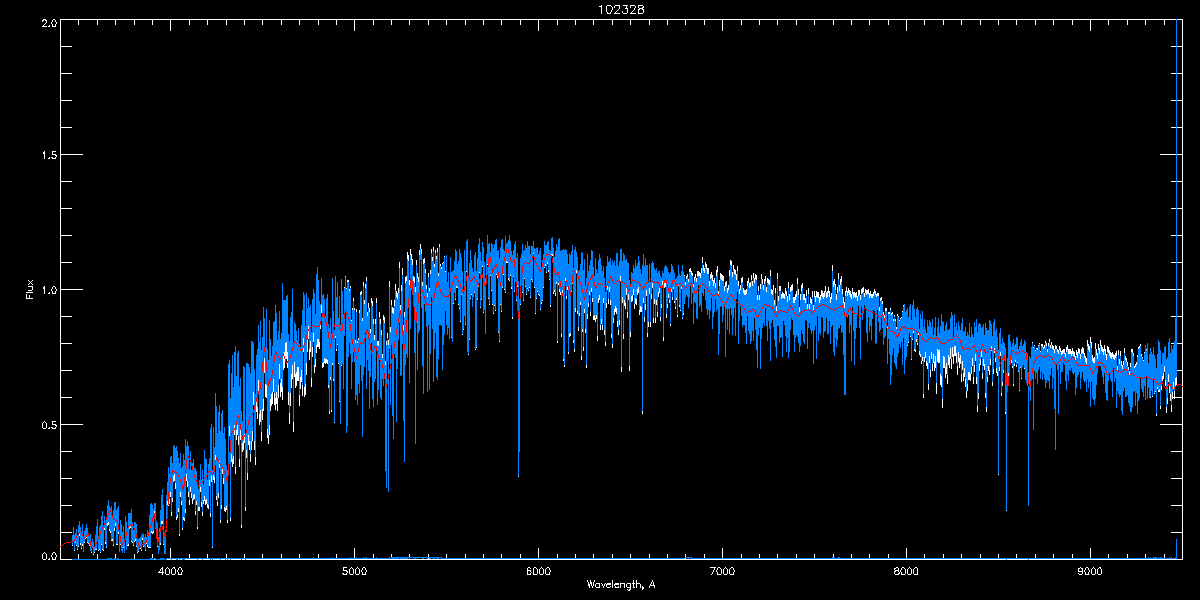Click the 8000 x-axis tick label
Image resolution: width=1200 pixels, height=600 pixels.
click(906, 572)
